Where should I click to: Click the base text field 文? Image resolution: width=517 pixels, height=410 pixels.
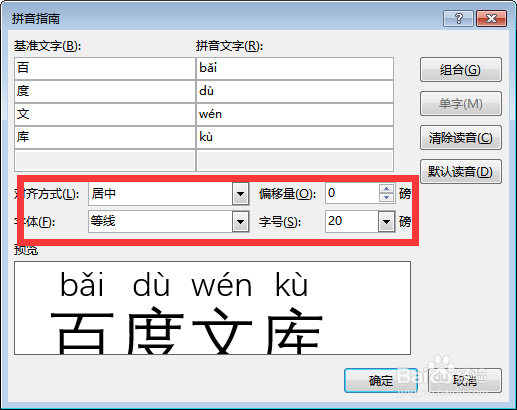(x=105, y=114)
